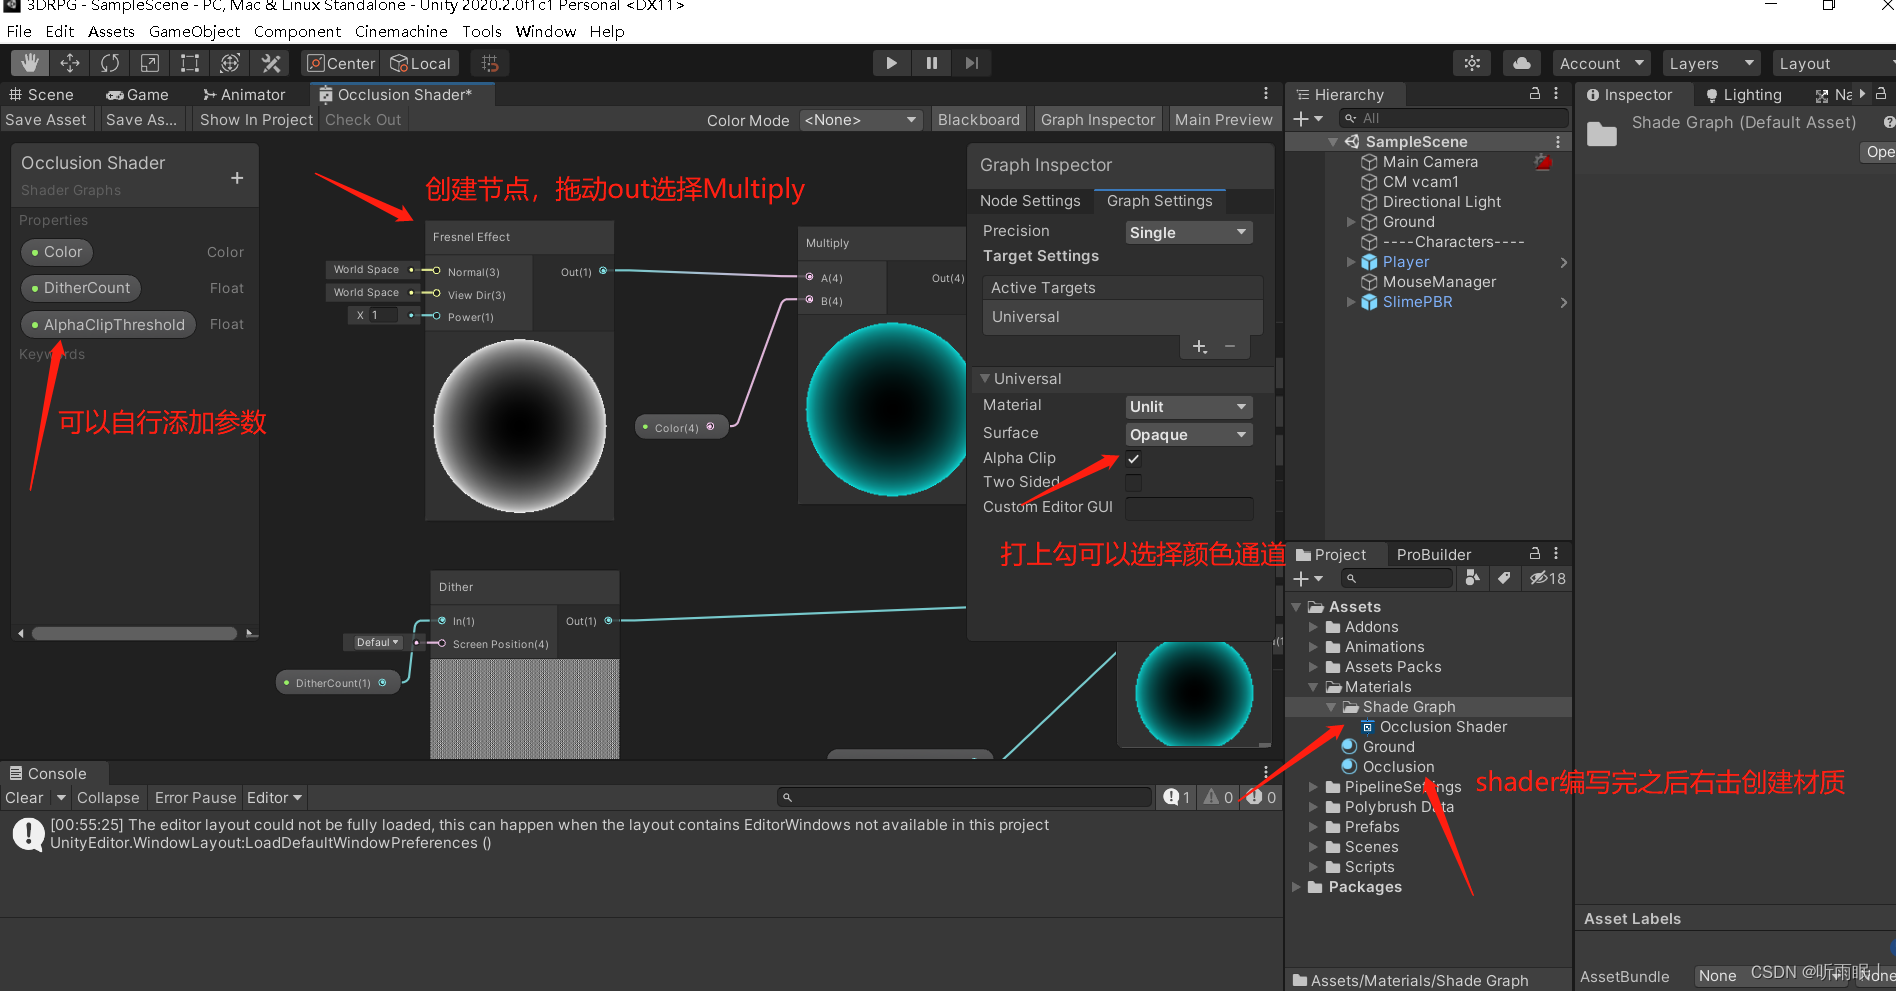Lock the Project panel

point(1535,553)
